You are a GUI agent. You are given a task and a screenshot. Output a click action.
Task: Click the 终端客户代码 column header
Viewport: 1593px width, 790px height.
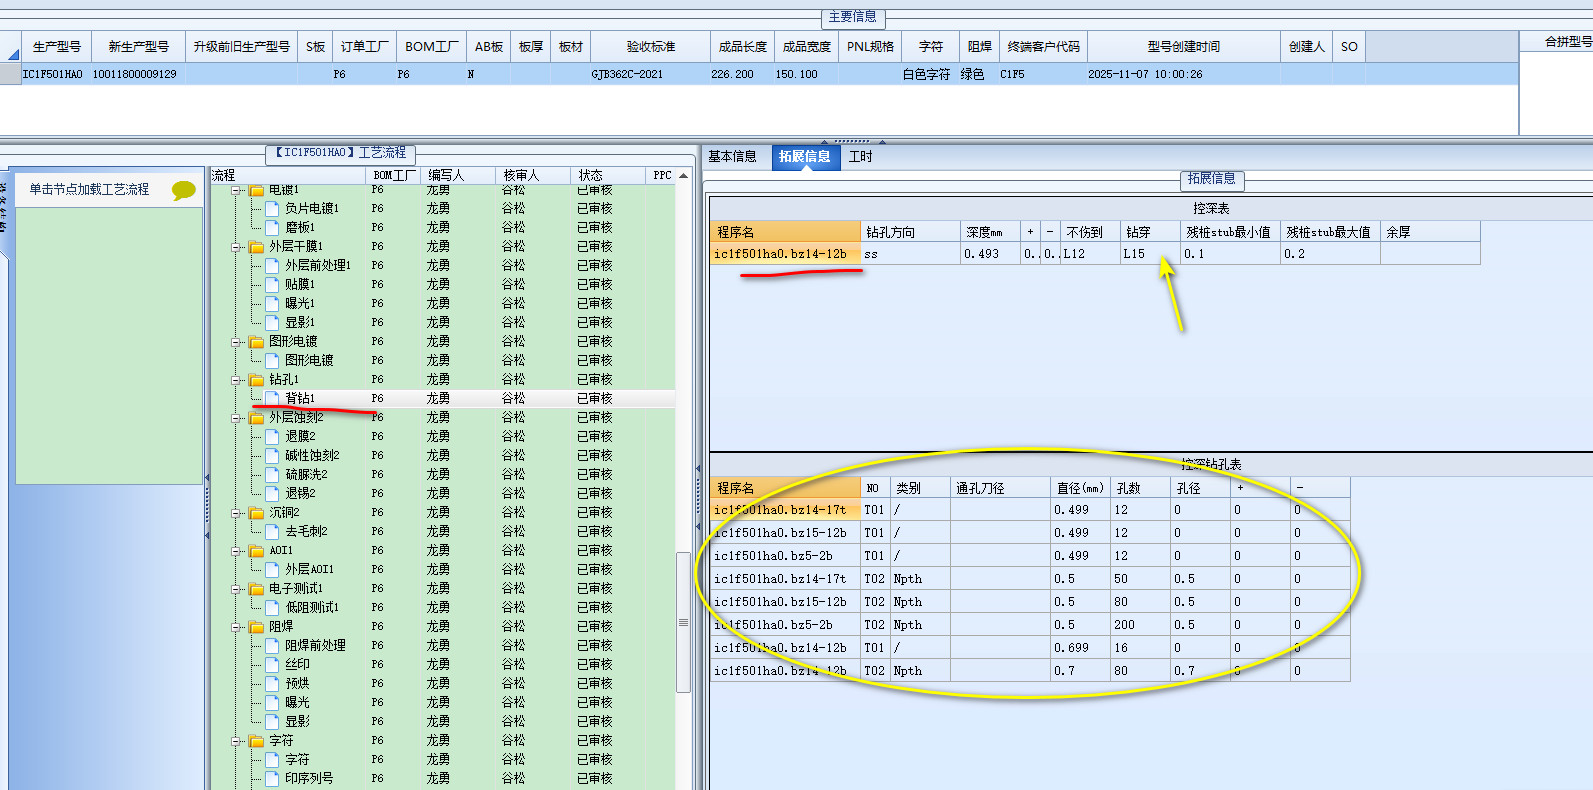click(x=1043, y=47)
